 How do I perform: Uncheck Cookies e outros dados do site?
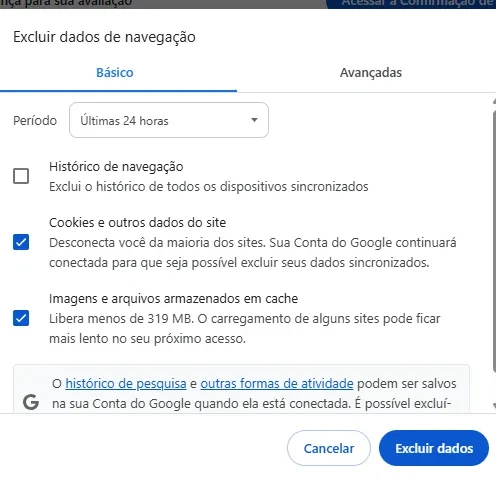click(x=21, y=242)
